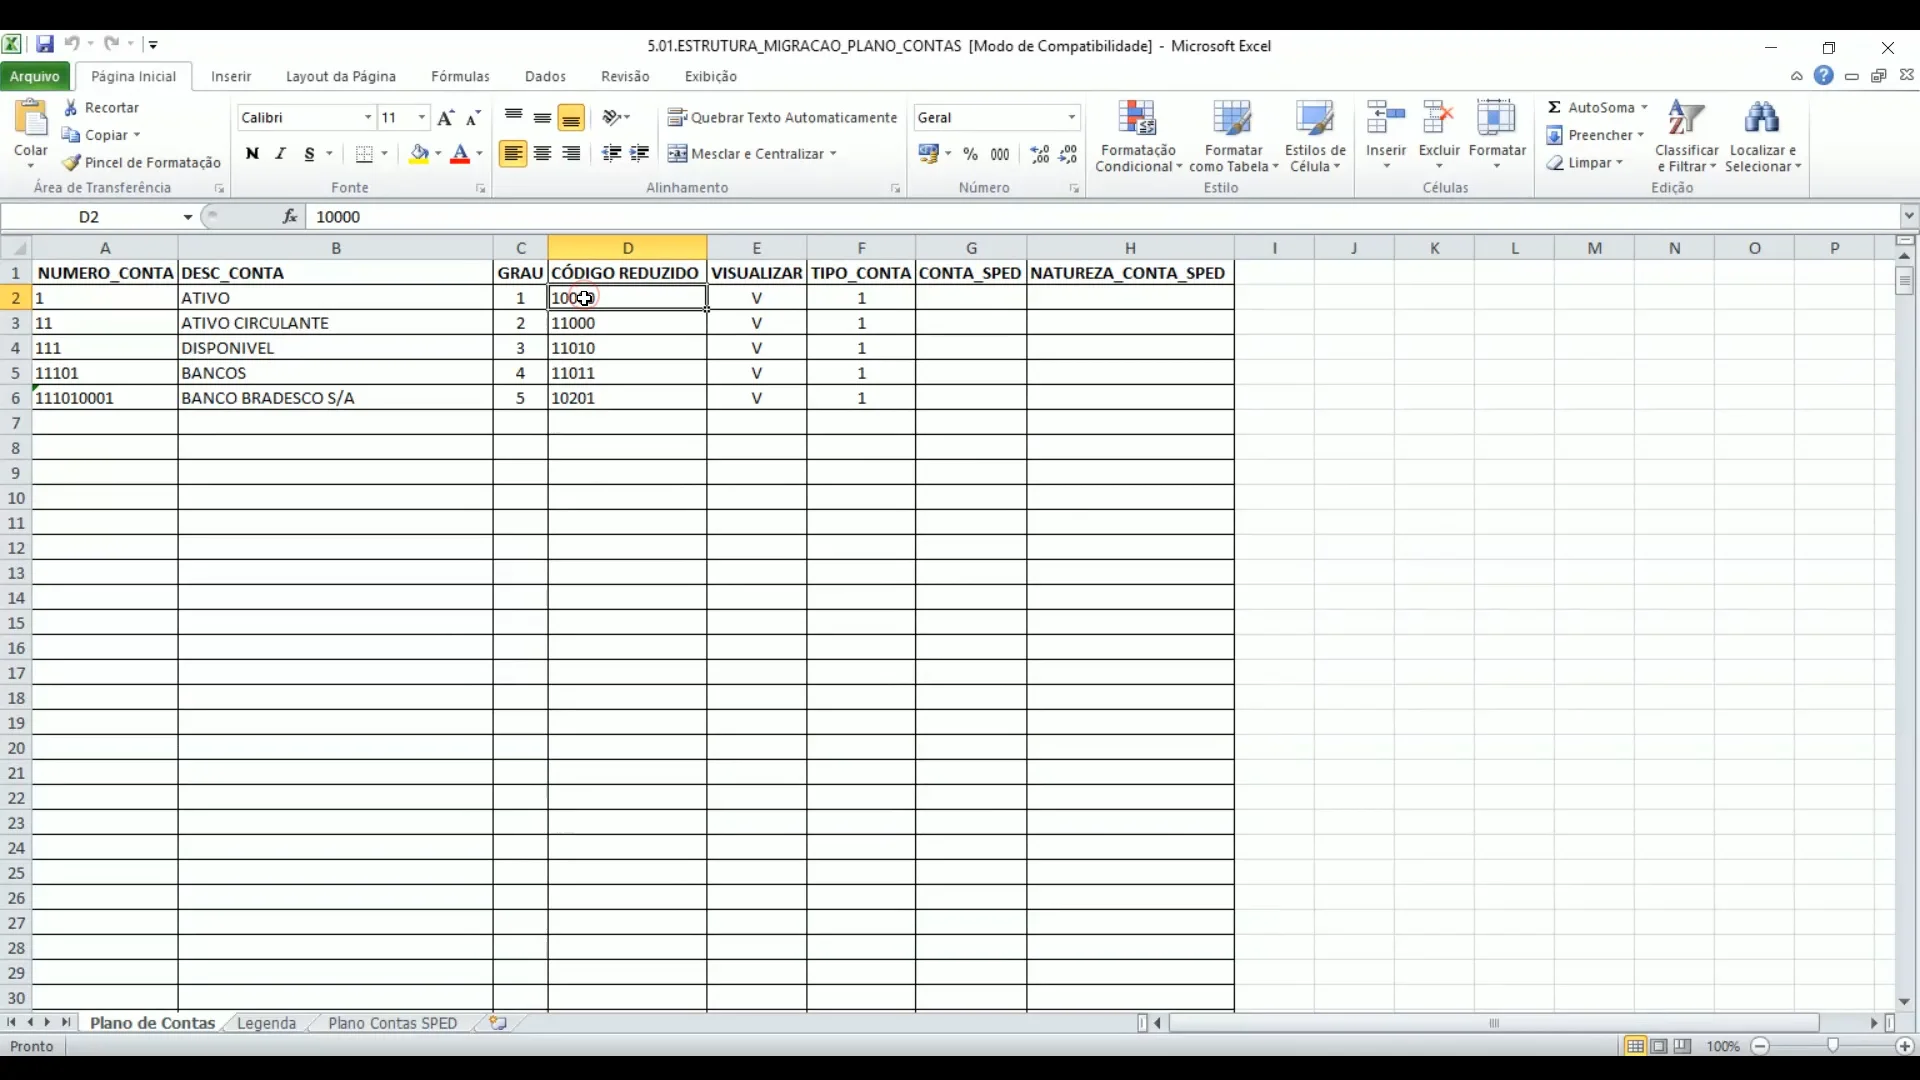Zoom in with the plus button
The width and height of the screenshot is (1920, 1080).
tap(1905, 1046)
